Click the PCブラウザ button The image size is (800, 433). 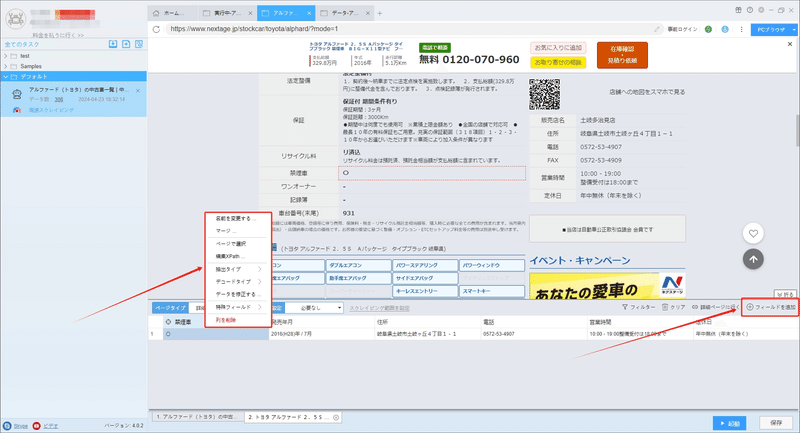click(x=770, y=30)
